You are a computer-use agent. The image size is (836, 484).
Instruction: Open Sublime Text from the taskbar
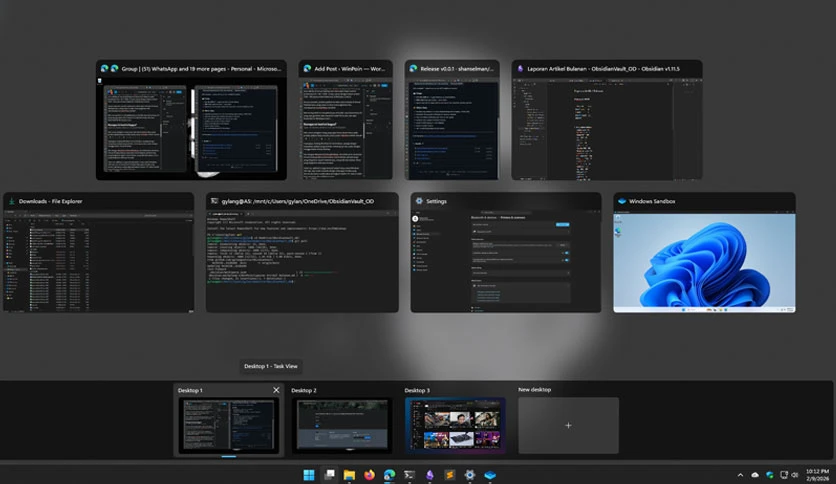[449, 474]
